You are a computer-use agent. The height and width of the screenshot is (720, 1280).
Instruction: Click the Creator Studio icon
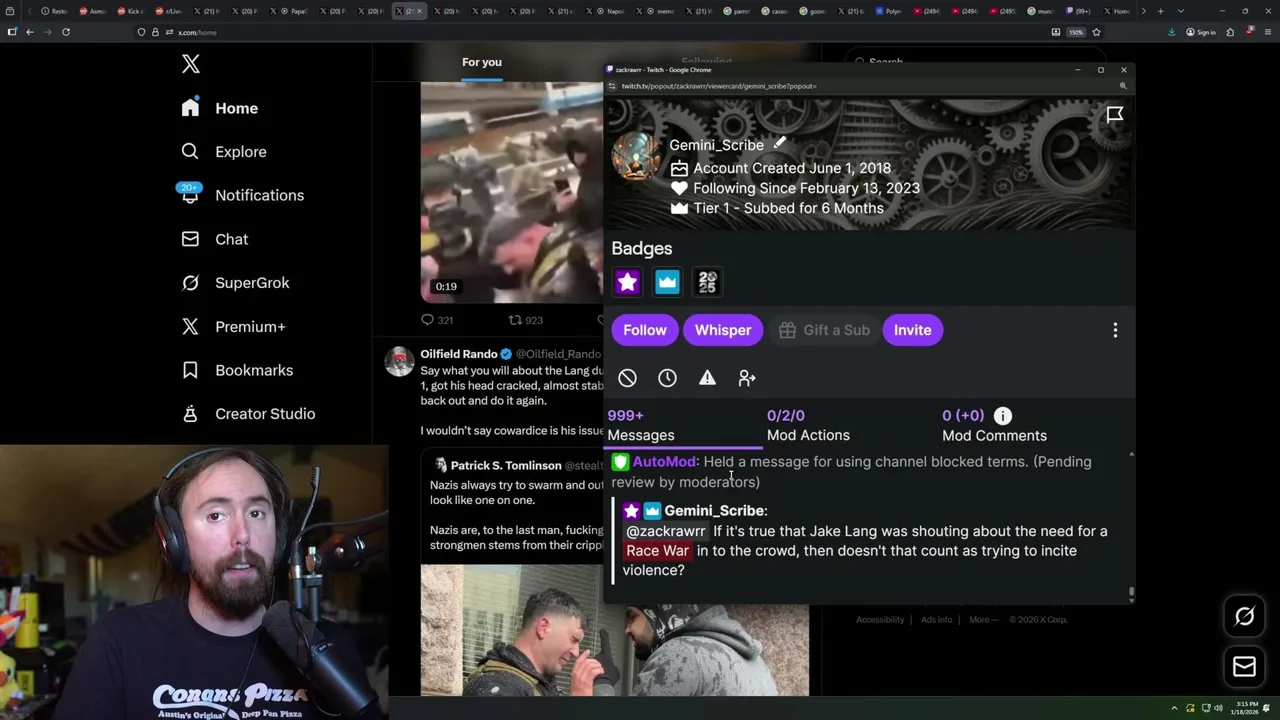point(190,414)
